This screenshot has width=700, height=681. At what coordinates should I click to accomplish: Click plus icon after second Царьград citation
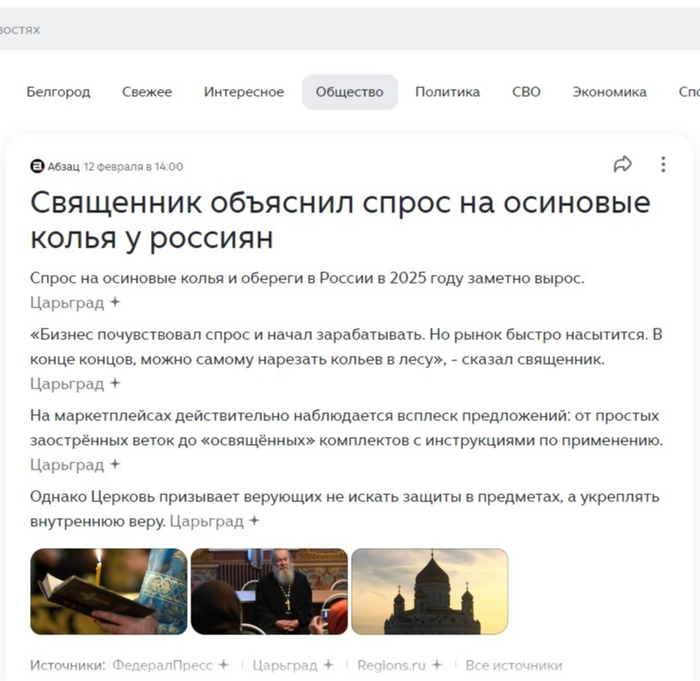pyautogui.click(x=115, y=383)
